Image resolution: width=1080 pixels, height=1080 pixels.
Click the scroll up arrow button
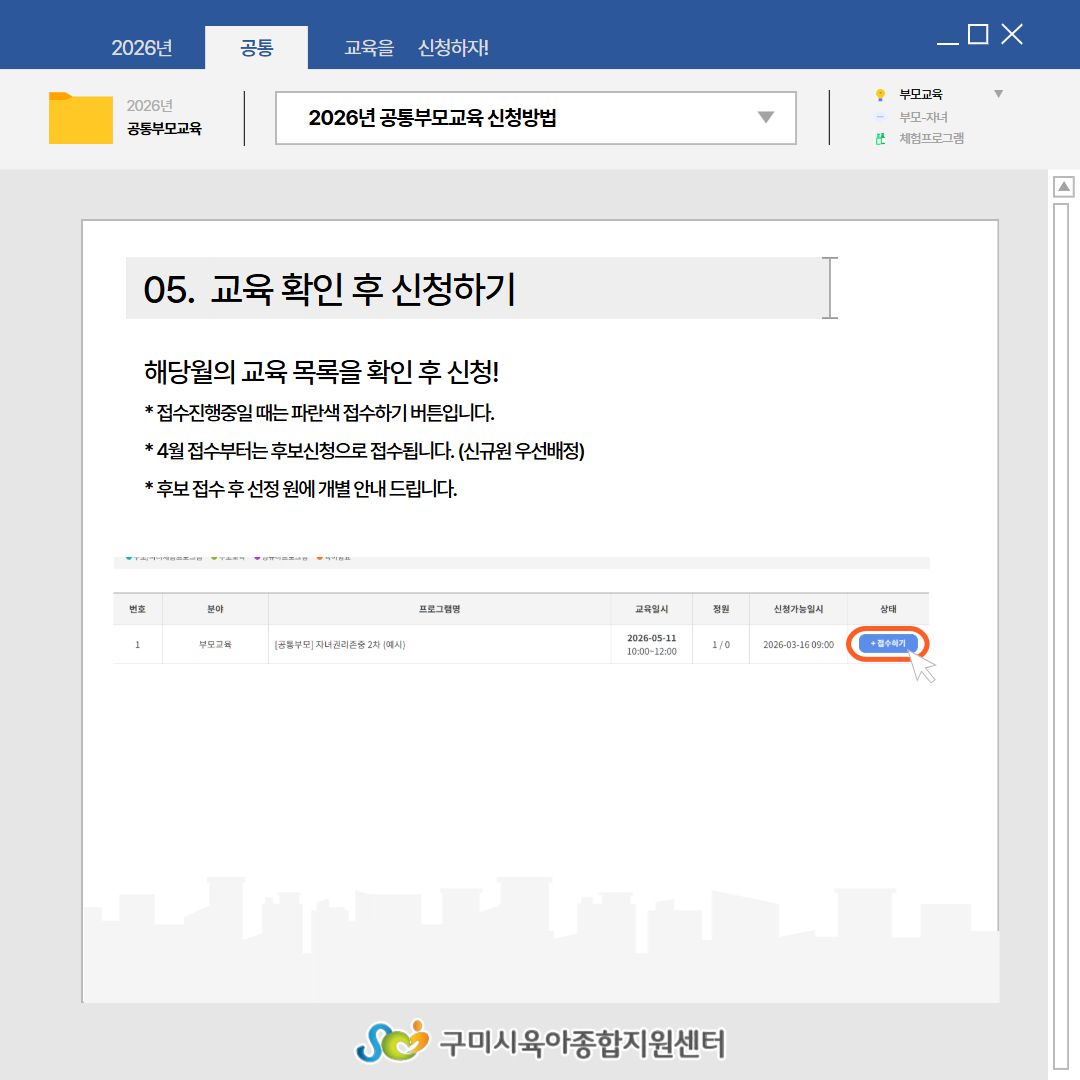point(1064,187)
